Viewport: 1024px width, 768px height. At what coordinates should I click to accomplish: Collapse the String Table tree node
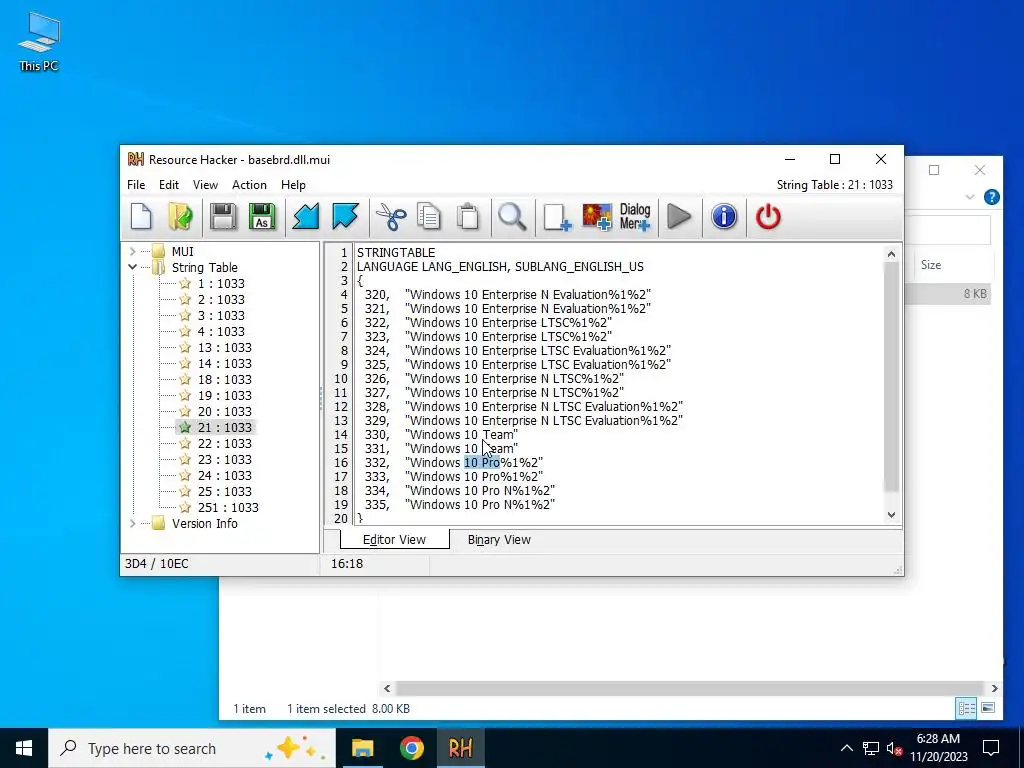coord(133,267)
